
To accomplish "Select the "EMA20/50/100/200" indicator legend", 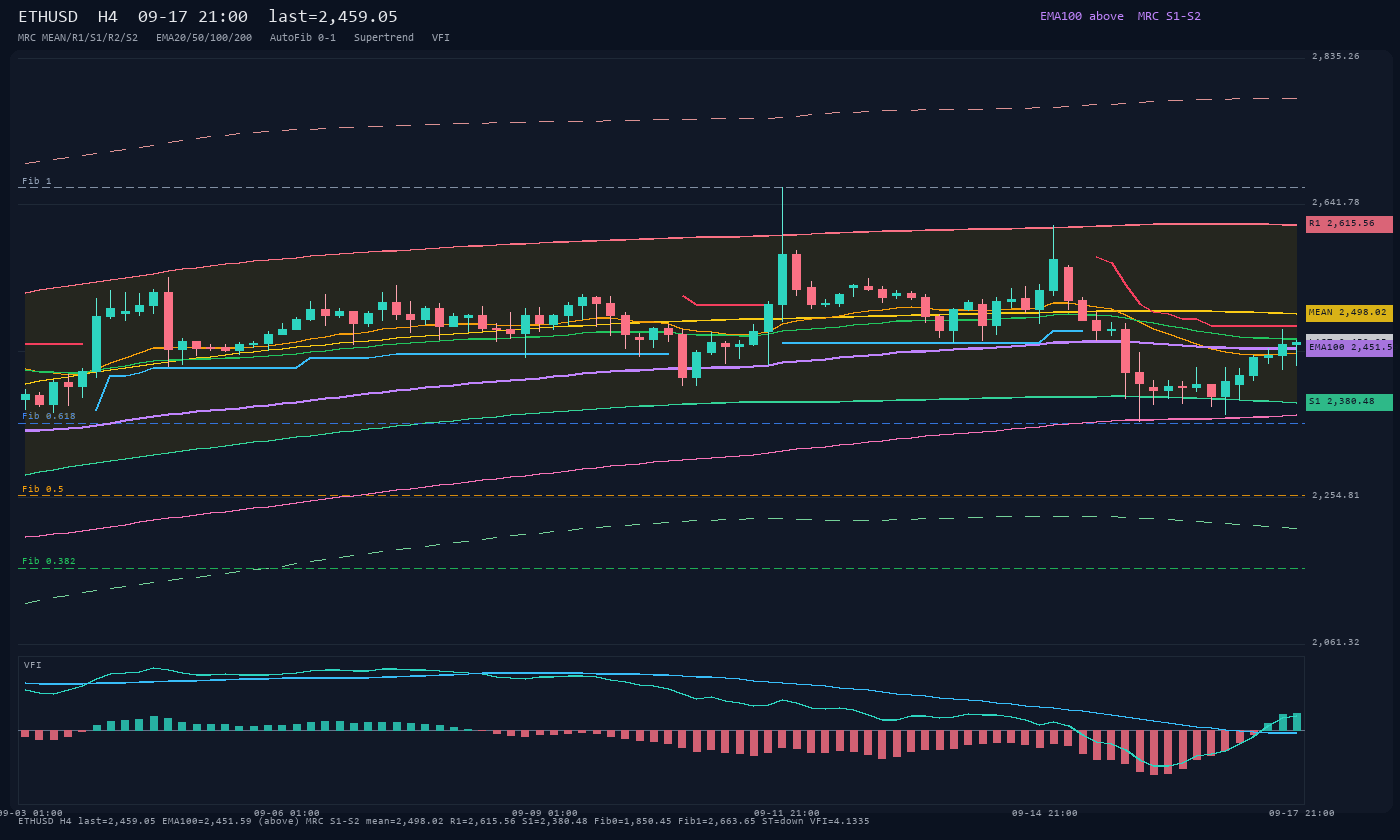I will tap(204, 38).
